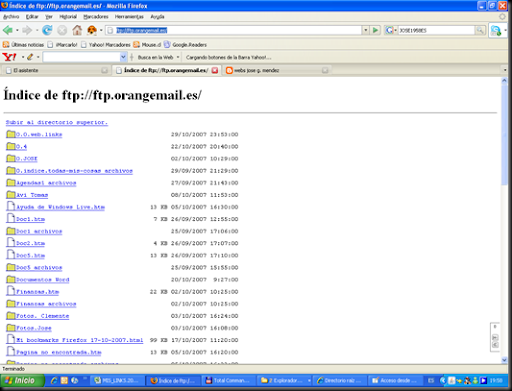Image resolution: width=512 pixels, height=391 pixels.
Task: Open the Fotos.Jose folder link
Action: [x=34, y=328]
